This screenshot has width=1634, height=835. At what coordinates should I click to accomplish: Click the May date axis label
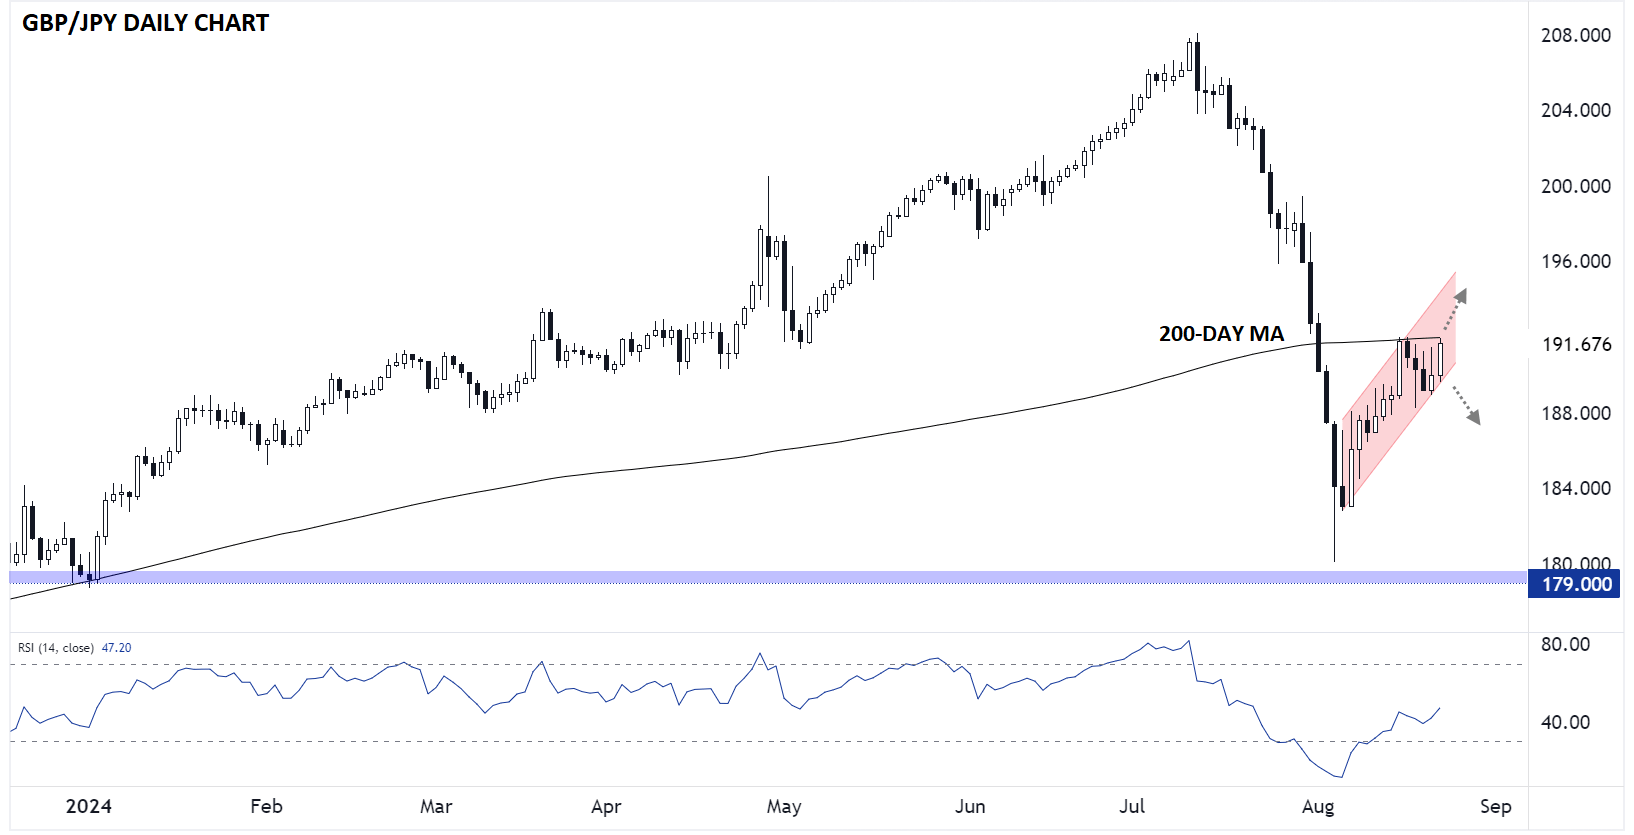coord(784,807)
